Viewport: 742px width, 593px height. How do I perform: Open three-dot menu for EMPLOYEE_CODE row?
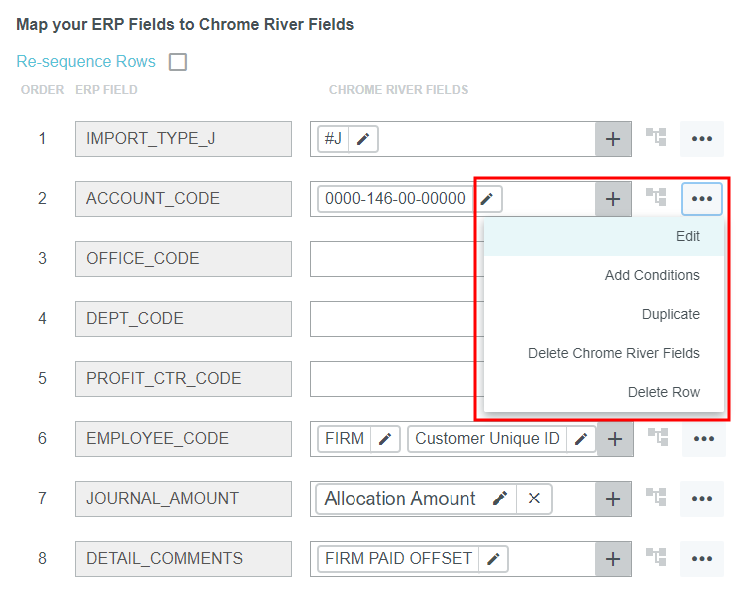(x=702, y=439)
